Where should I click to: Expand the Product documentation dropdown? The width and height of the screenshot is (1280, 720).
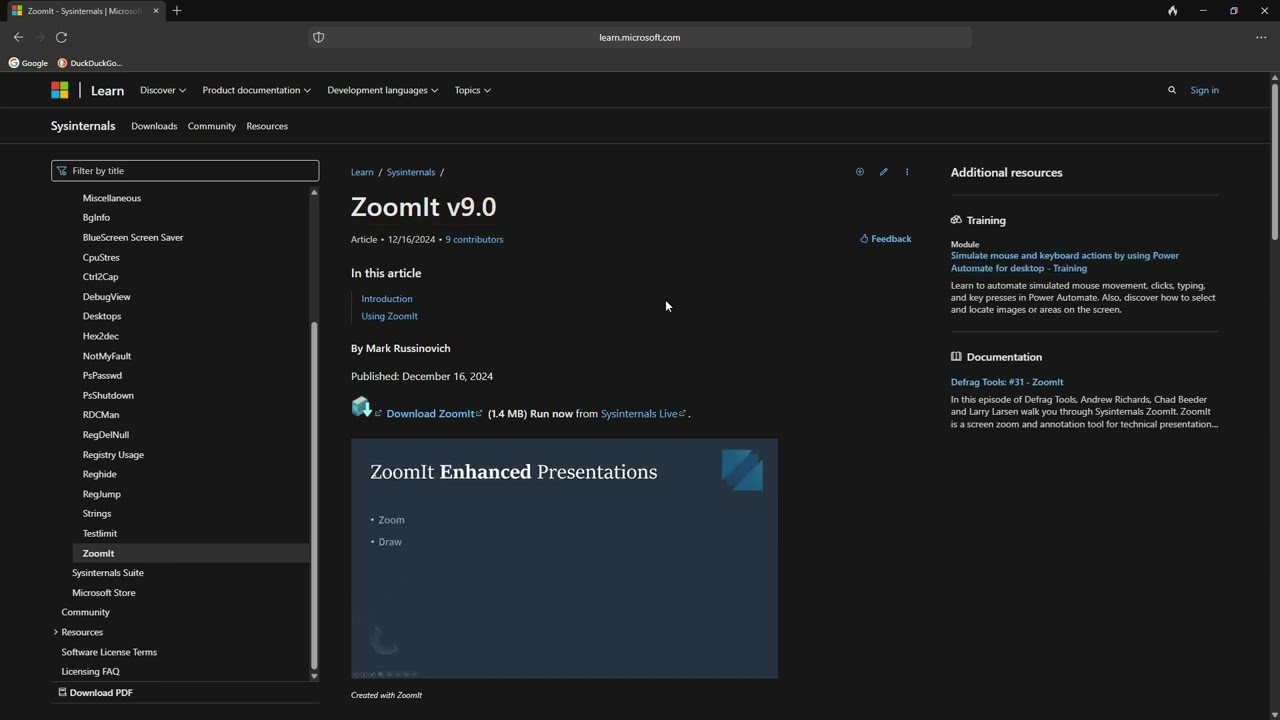tap(256, 90)
